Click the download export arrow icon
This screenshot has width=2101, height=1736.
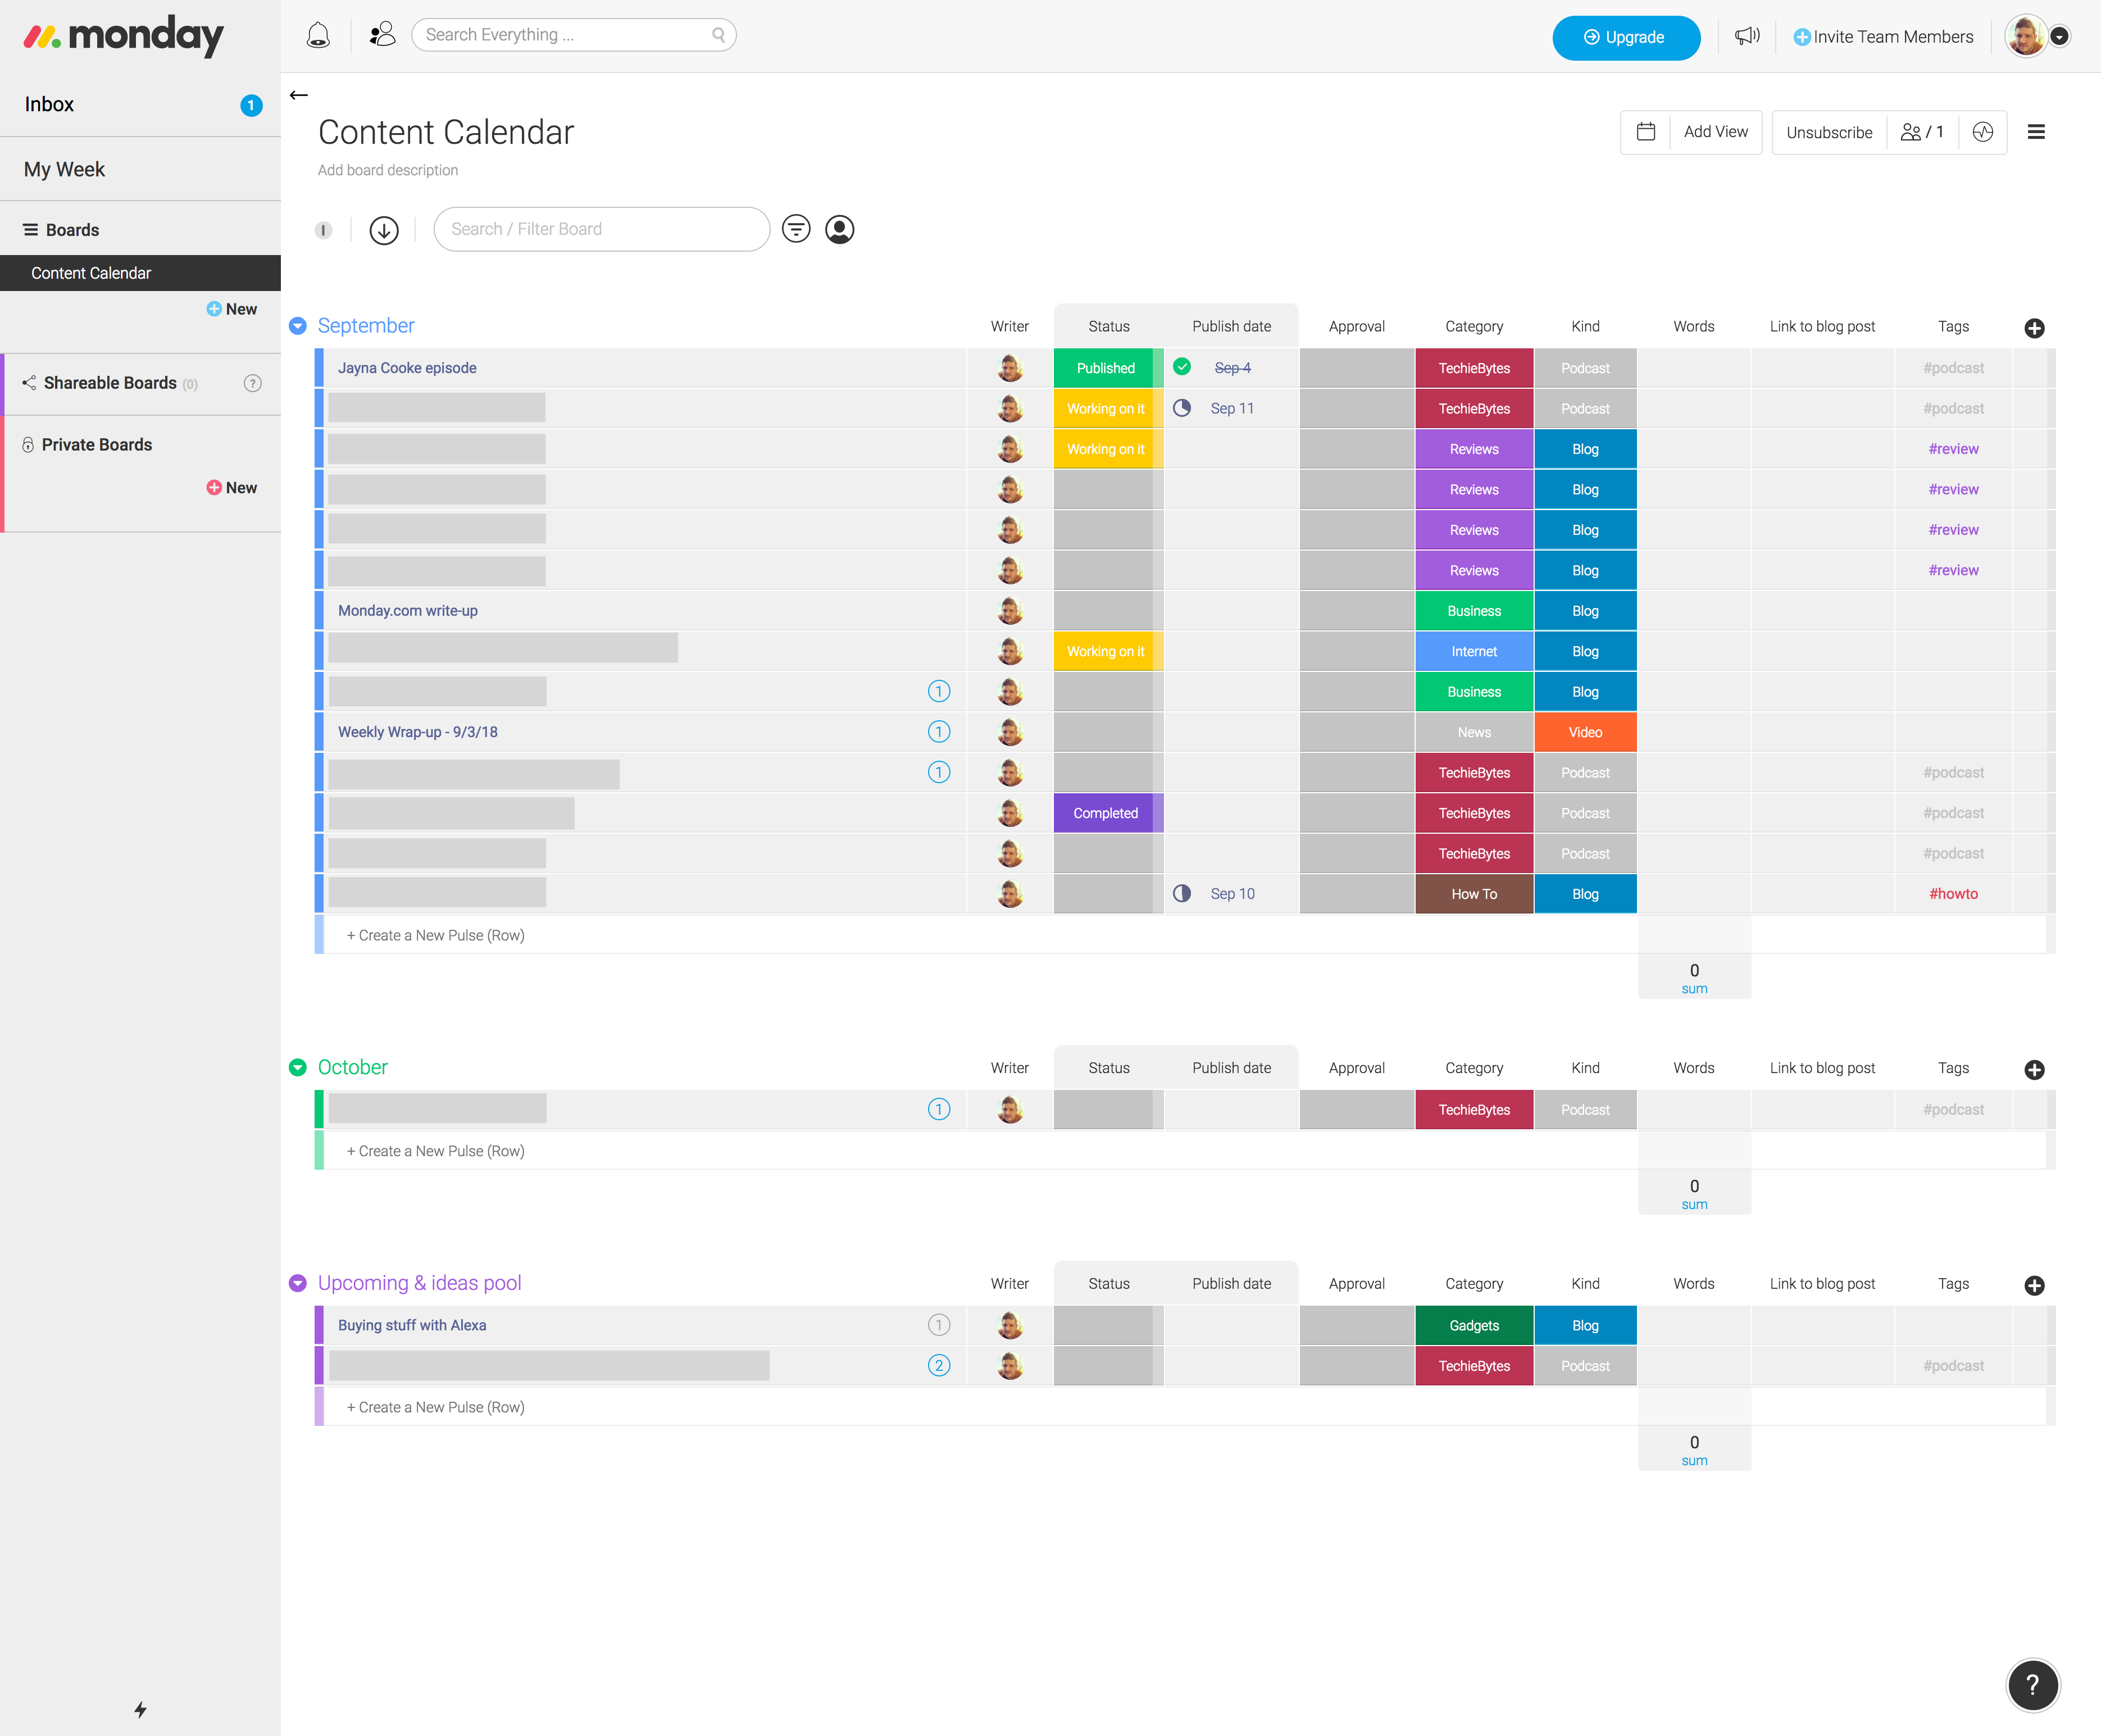point(384,230)
